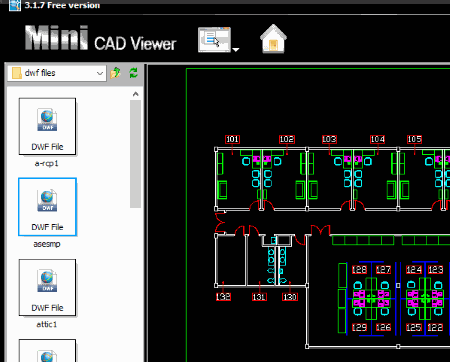Click room label 131 in the drawing
The width and height of the screenshot is (450, 362).
259,297
